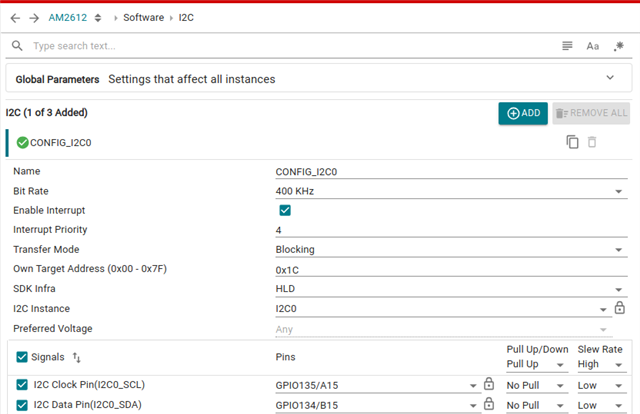Open the Transfer Mode Blocking dropdown
The height and width of the screenshot is (414, 640).
[x=451, y=249]
